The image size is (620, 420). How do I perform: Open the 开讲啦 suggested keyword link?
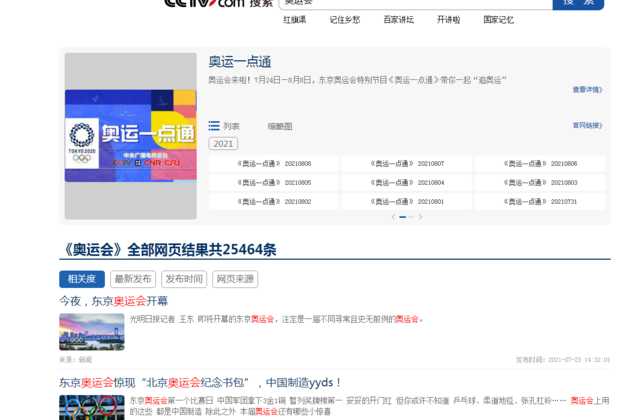(x=448, y=20)
